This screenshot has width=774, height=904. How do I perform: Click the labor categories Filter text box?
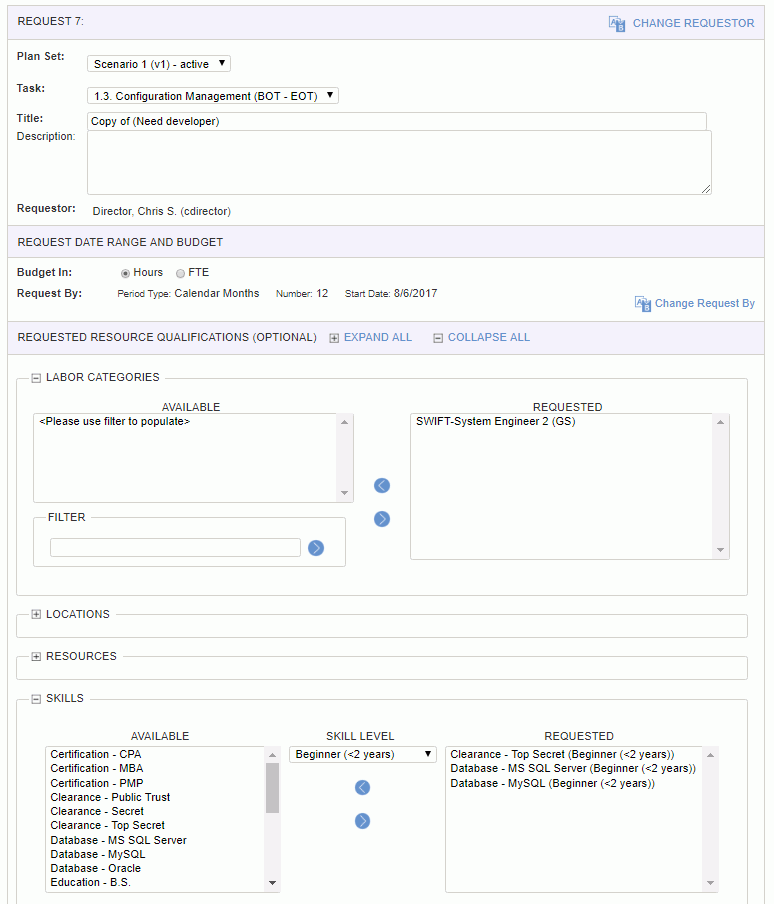175,547
